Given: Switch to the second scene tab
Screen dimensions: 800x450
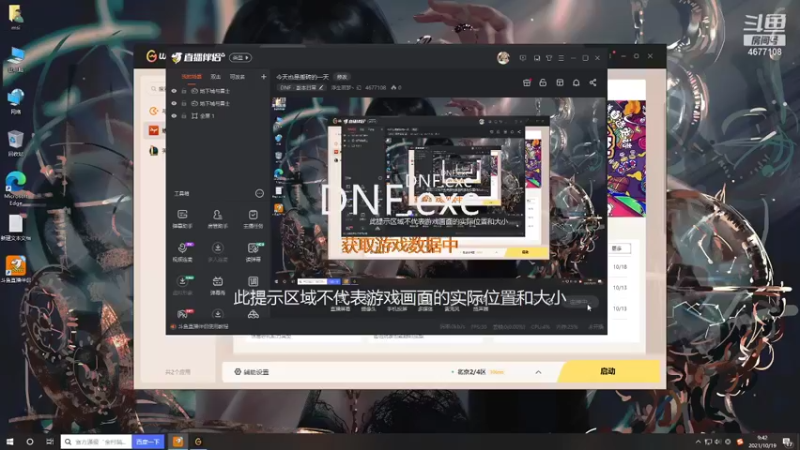Looking at the screenshot, I should [x=216, y=77].
